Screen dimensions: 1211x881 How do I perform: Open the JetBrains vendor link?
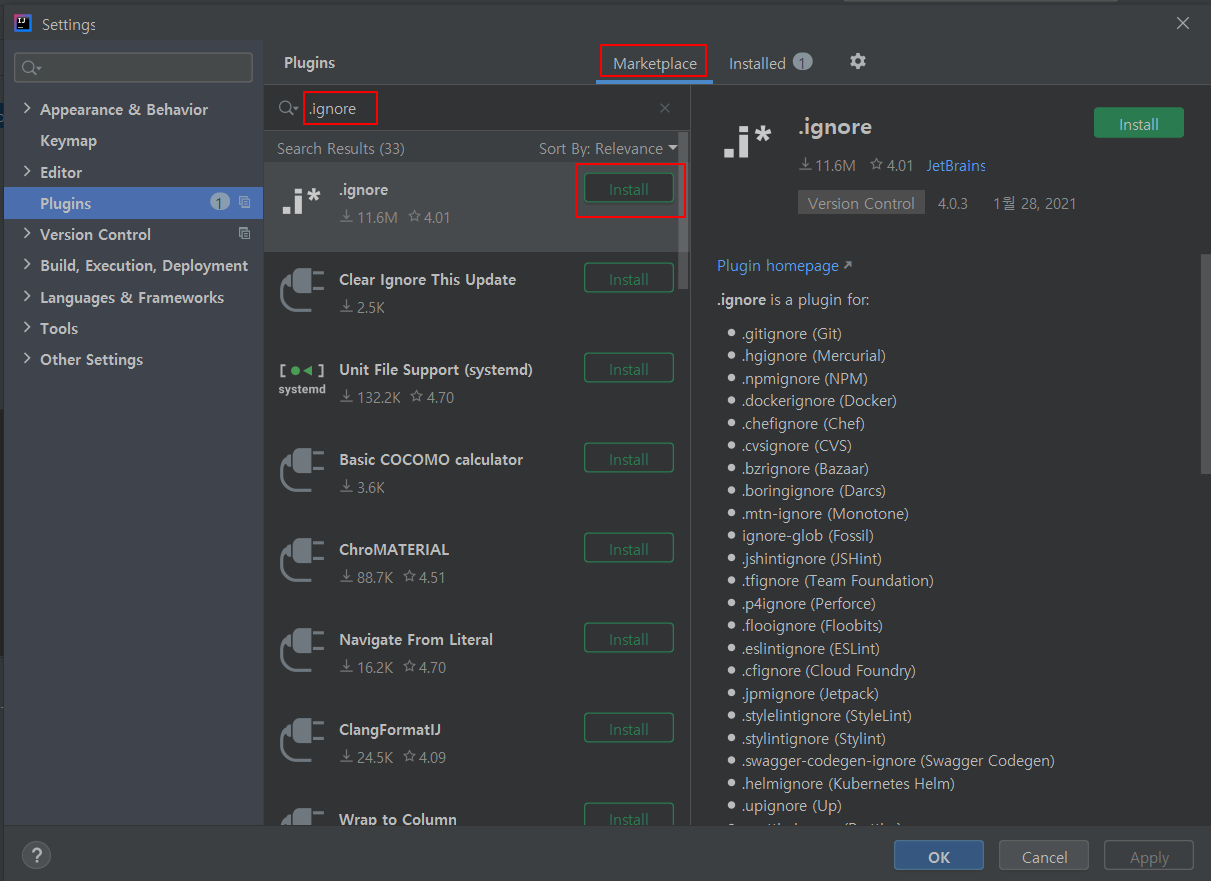956,165
